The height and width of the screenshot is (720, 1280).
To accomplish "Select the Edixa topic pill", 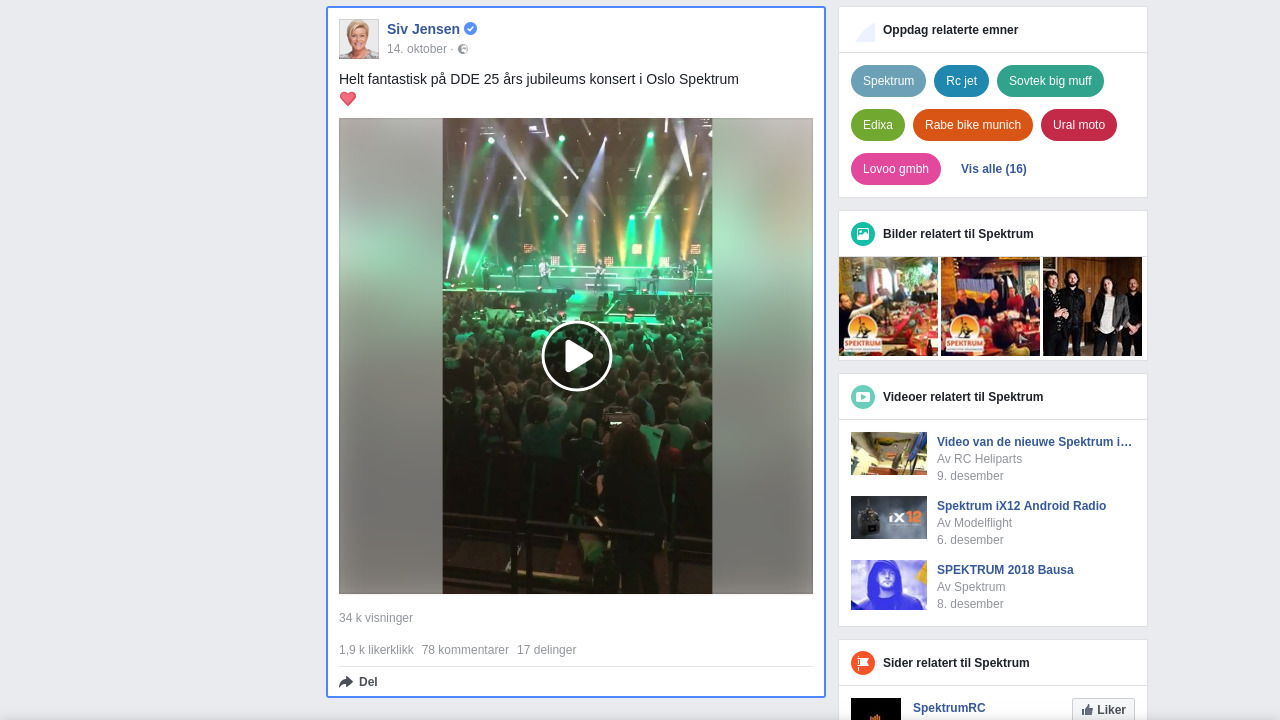I will click(878, 125).
